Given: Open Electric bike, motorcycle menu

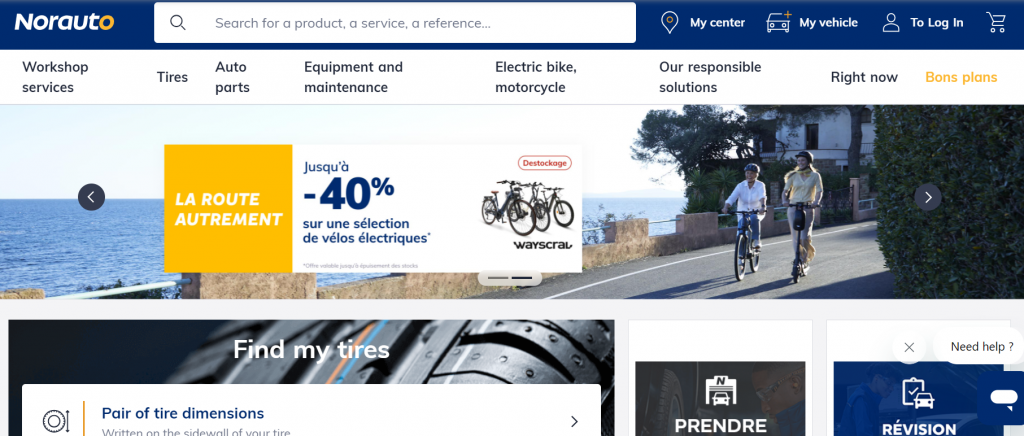Looking at the screenshot, I should click(x=536, y=77).
